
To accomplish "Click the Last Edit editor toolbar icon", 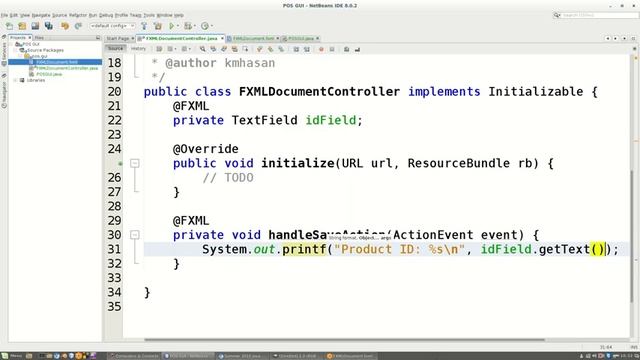I will [159, 49].
